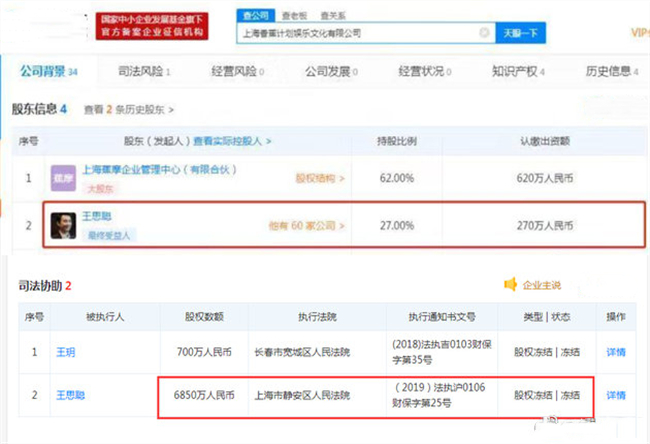Focus the company name search field
The width and height of the screenshot is (650, 444).
pyautogui.click(x=366, y=33)
